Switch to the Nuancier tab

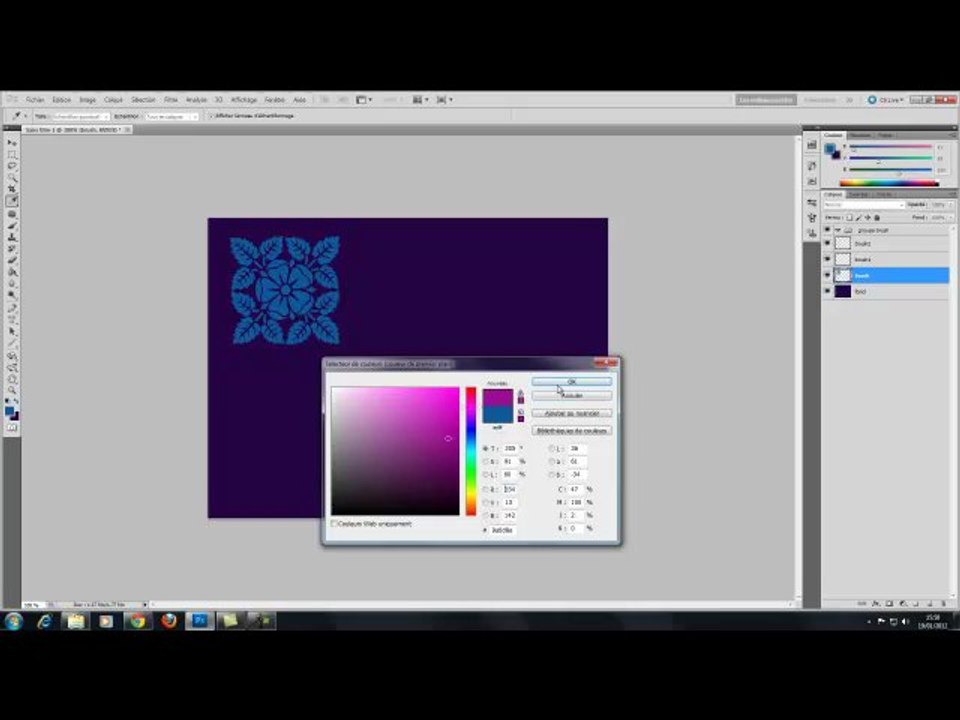[x=860, y=135]
